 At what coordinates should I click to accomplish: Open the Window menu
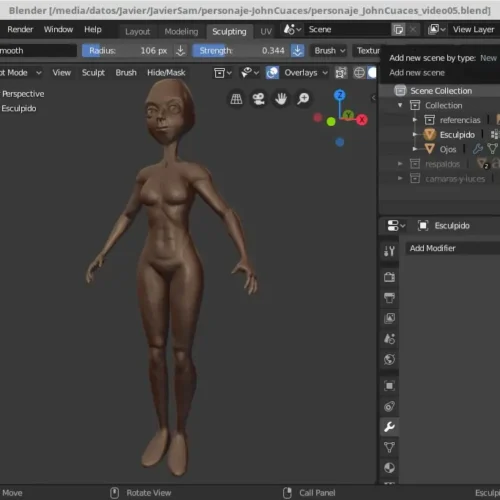click(58, 29)
